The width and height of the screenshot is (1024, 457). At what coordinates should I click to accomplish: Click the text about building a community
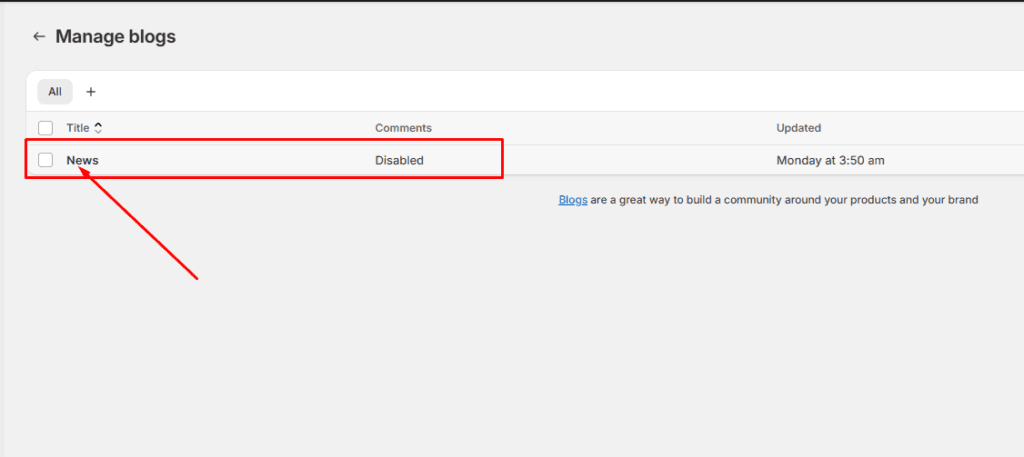point(784,200)
